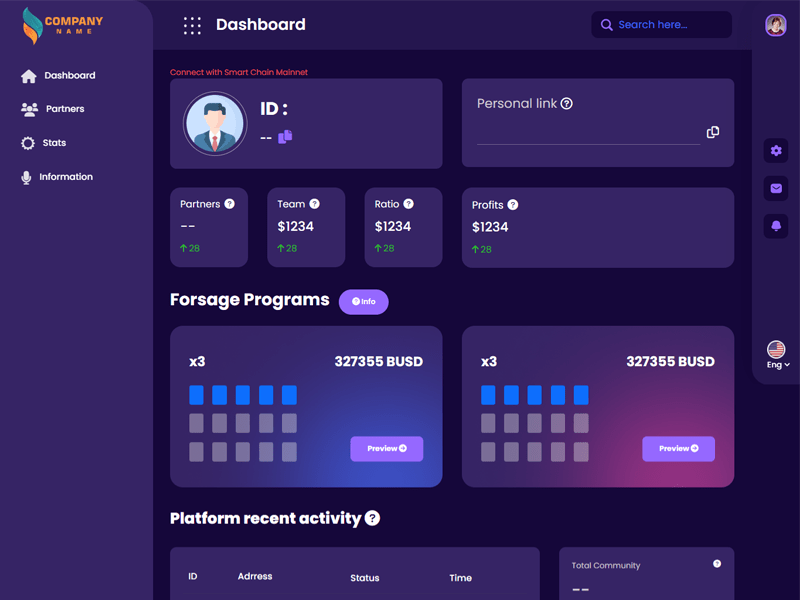Image resolution: width=800 pixels, height=600 pixels.
Task: Click the grid dots menu icon
Action: pos(192,25)
